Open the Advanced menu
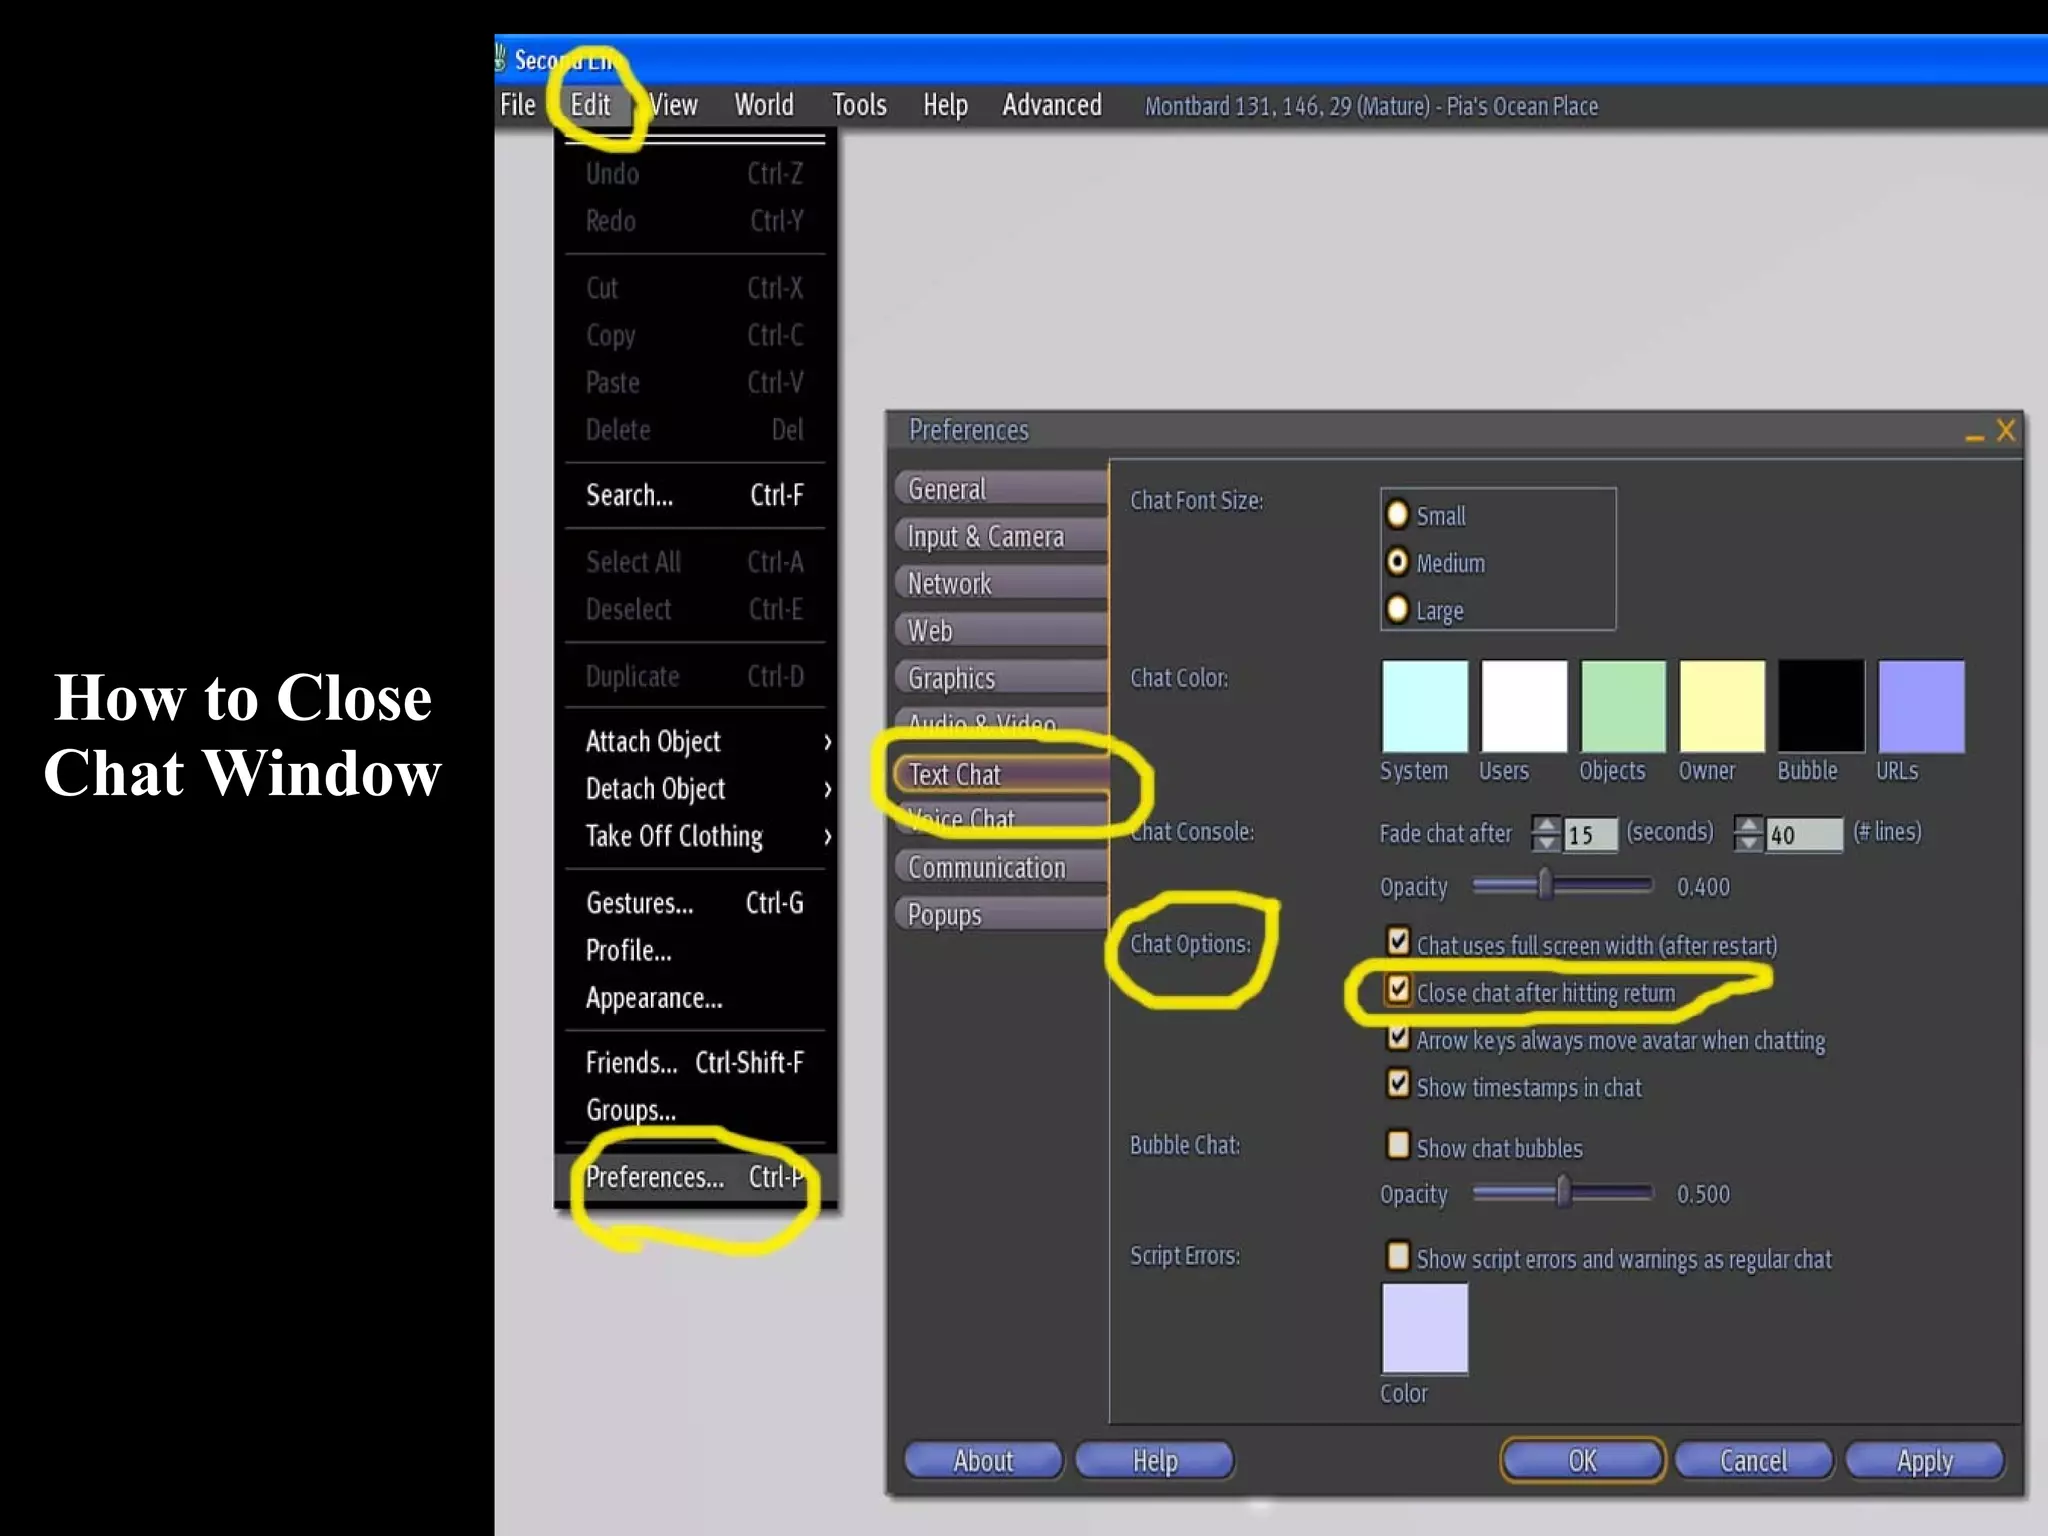 point(1052,105)
